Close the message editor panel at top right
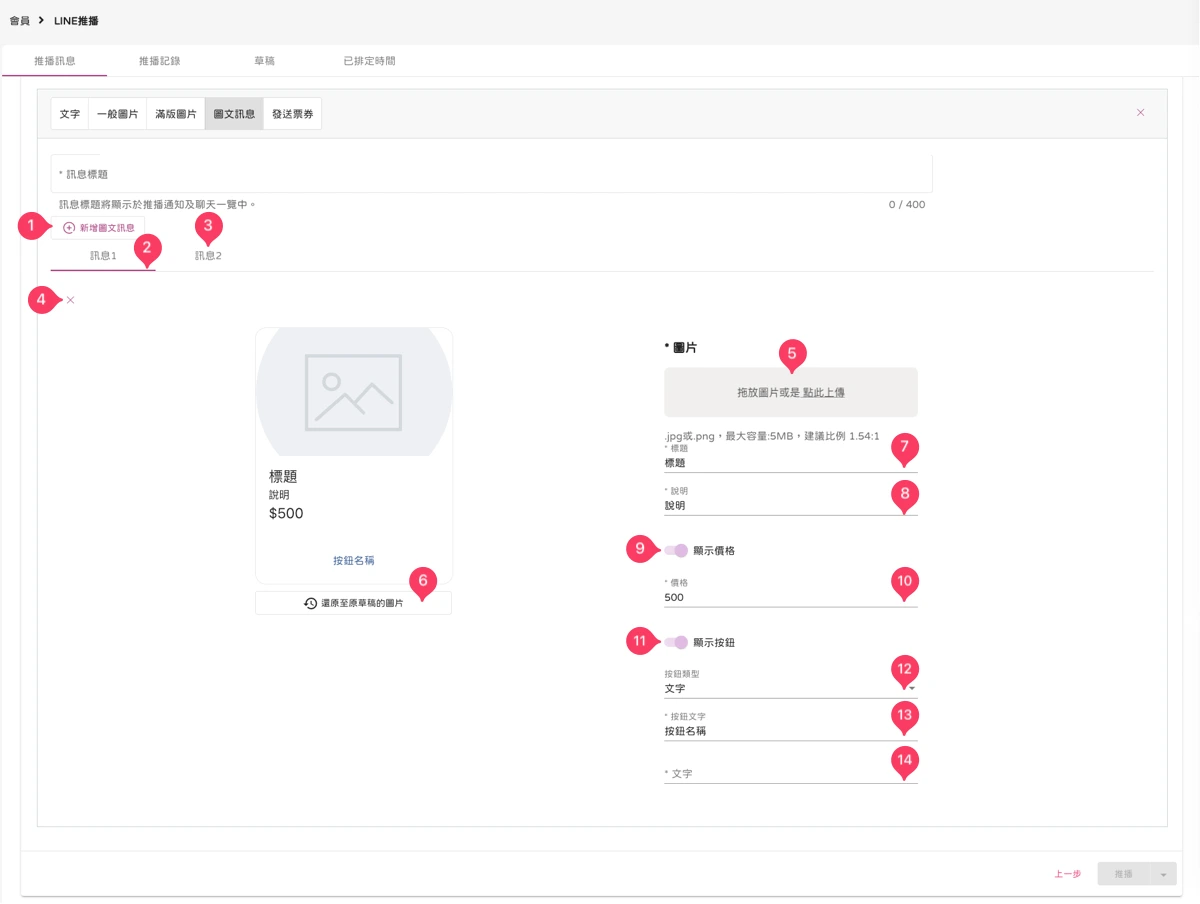Screen dimensions: 1200x904 1140,112
